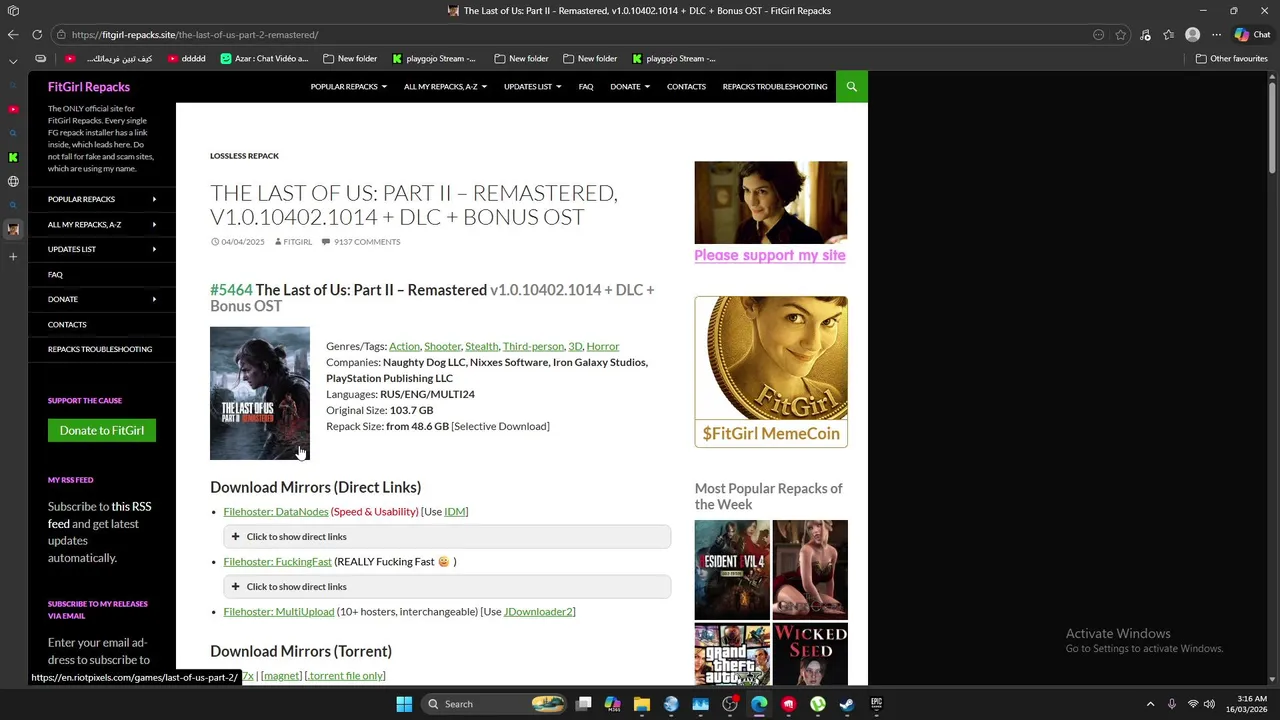Show hidden system tray icons chevron
The image size is (1280, 720).
point(1150,704)
